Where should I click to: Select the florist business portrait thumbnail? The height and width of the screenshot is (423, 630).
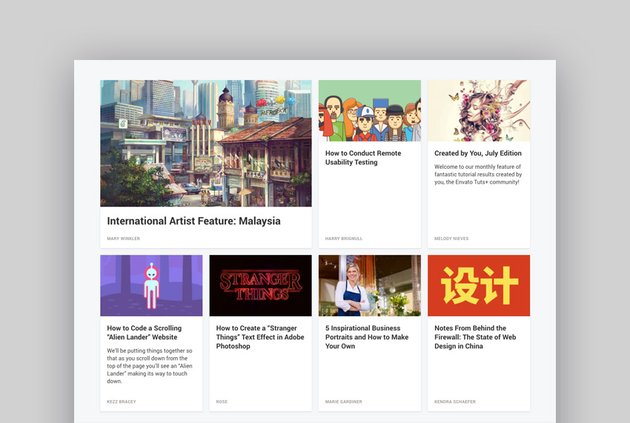point(370,286)
